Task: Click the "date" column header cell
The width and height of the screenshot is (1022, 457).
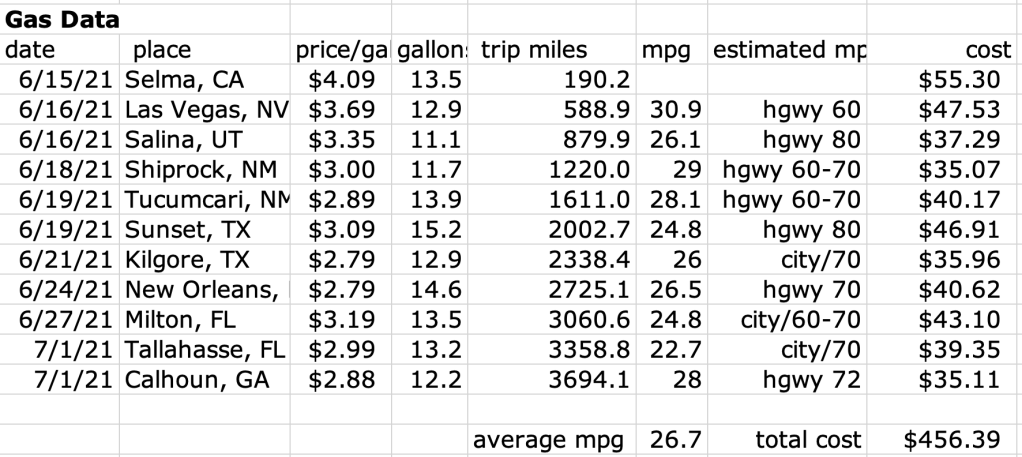Action: [x=32, y=49]
